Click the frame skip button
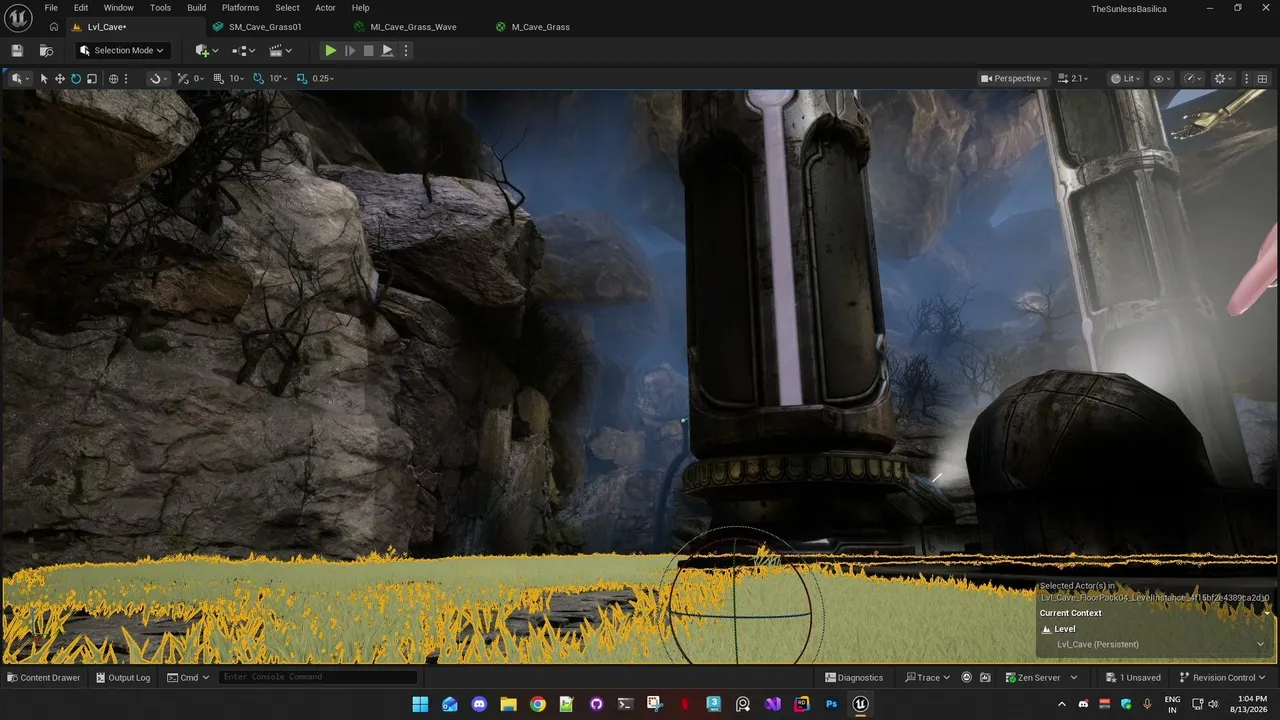This screenshot has width=1280, height=720. tap(350, 51)
